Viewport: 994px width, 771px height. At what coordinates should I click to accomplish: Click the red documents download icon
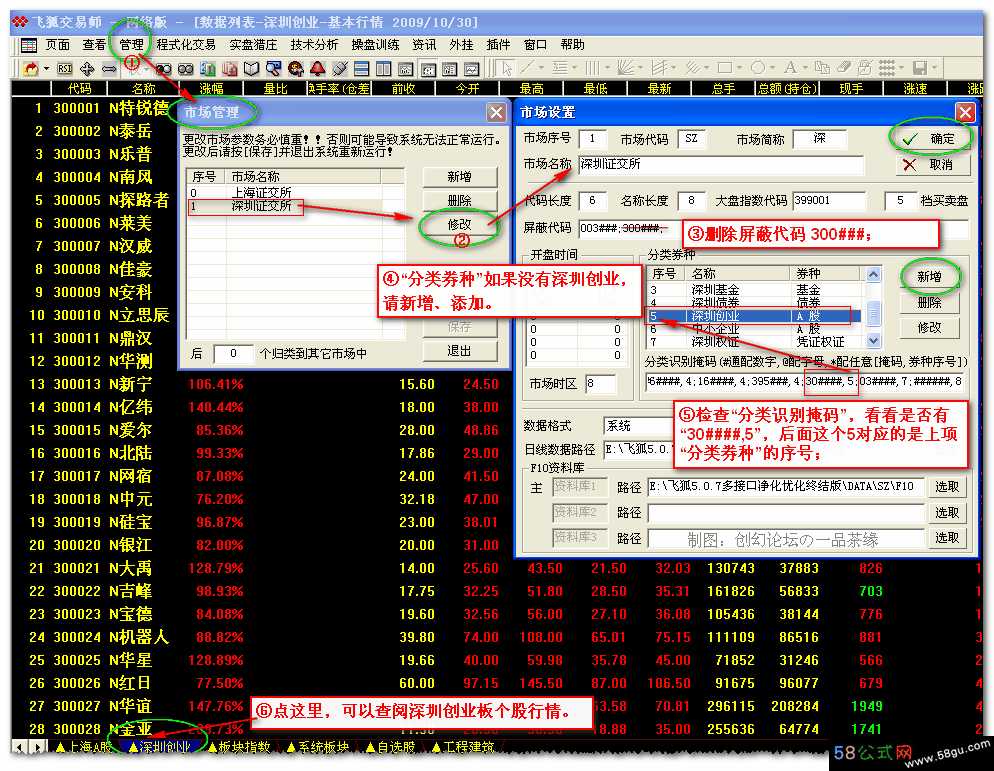(x=229, y=68)
